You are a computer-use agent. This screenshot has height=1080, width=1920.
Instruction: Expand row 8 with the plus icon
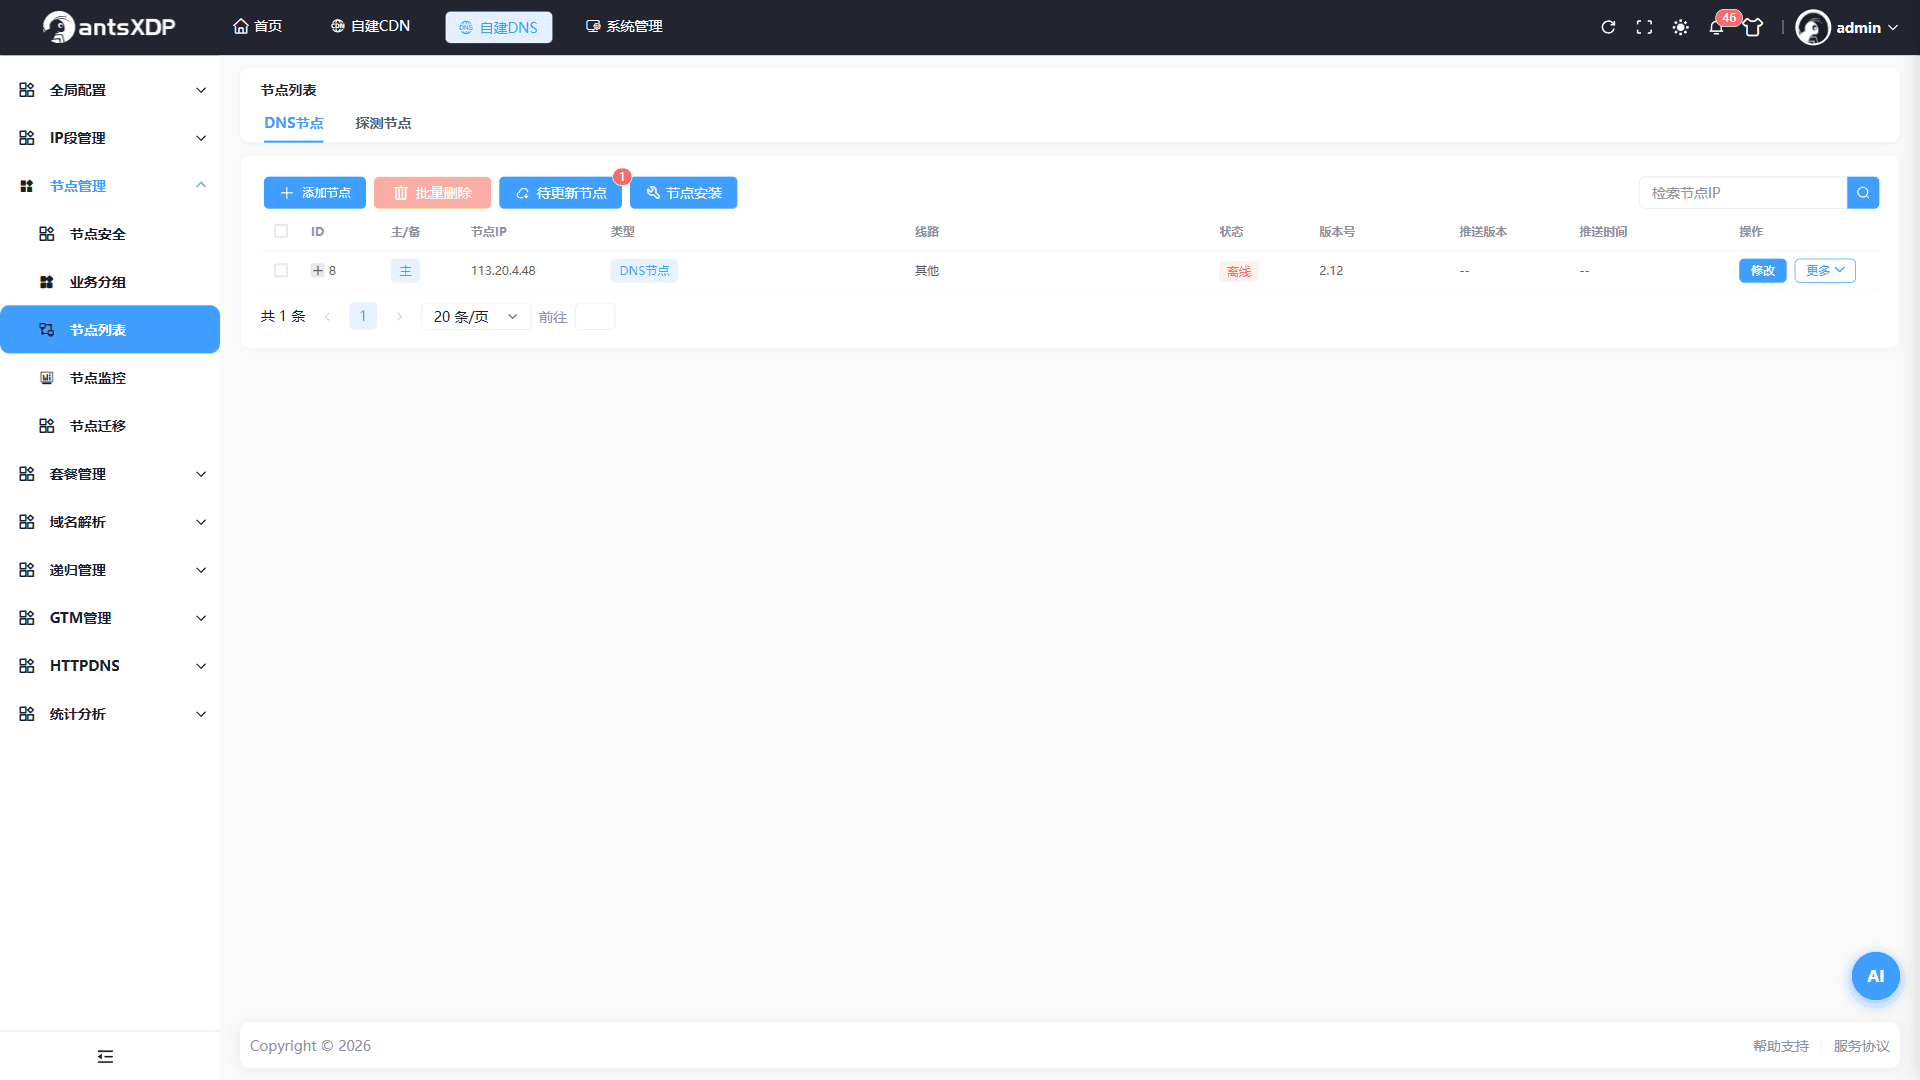coord(317,271)
